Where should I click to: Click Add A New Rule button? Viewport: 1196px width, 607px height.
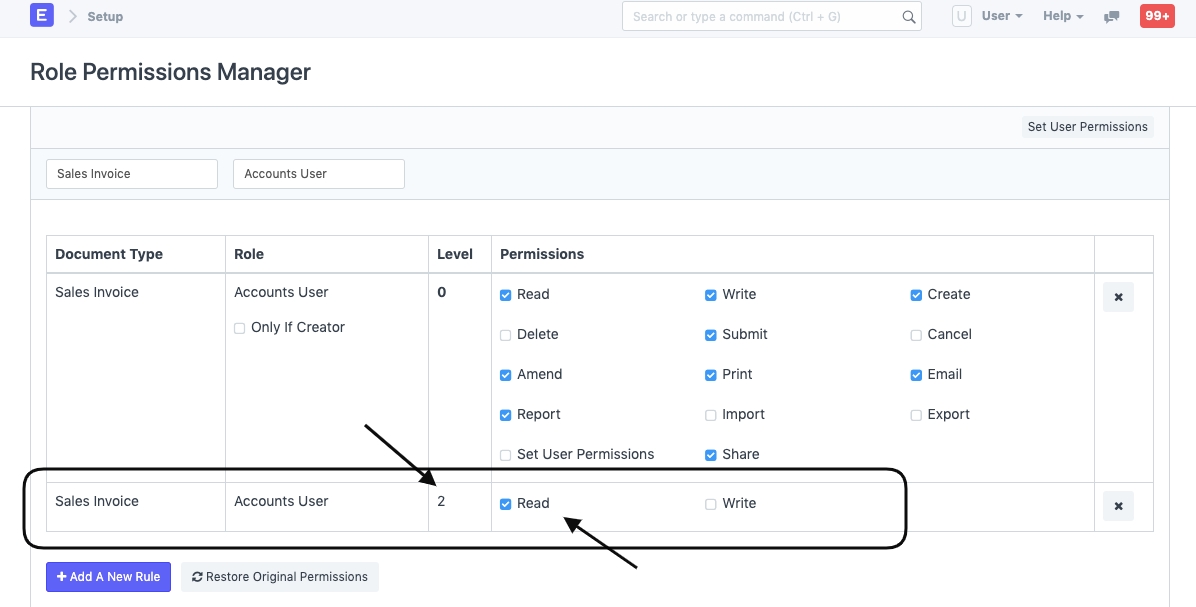pyautogui.click(x=109, y=577)
